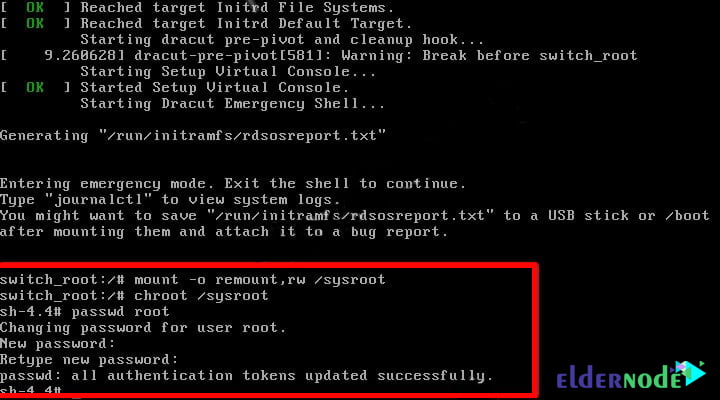Click the Break before switch_root warning line
Image resolution: width=720 pixels, height=400 pixels.
[319, 56]
